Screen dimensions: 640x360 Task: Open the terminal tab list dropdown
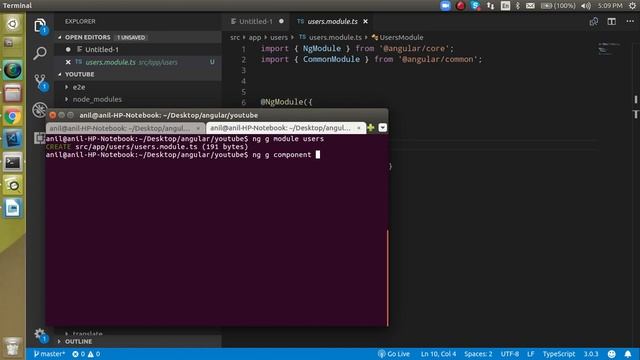pos(382,128)
